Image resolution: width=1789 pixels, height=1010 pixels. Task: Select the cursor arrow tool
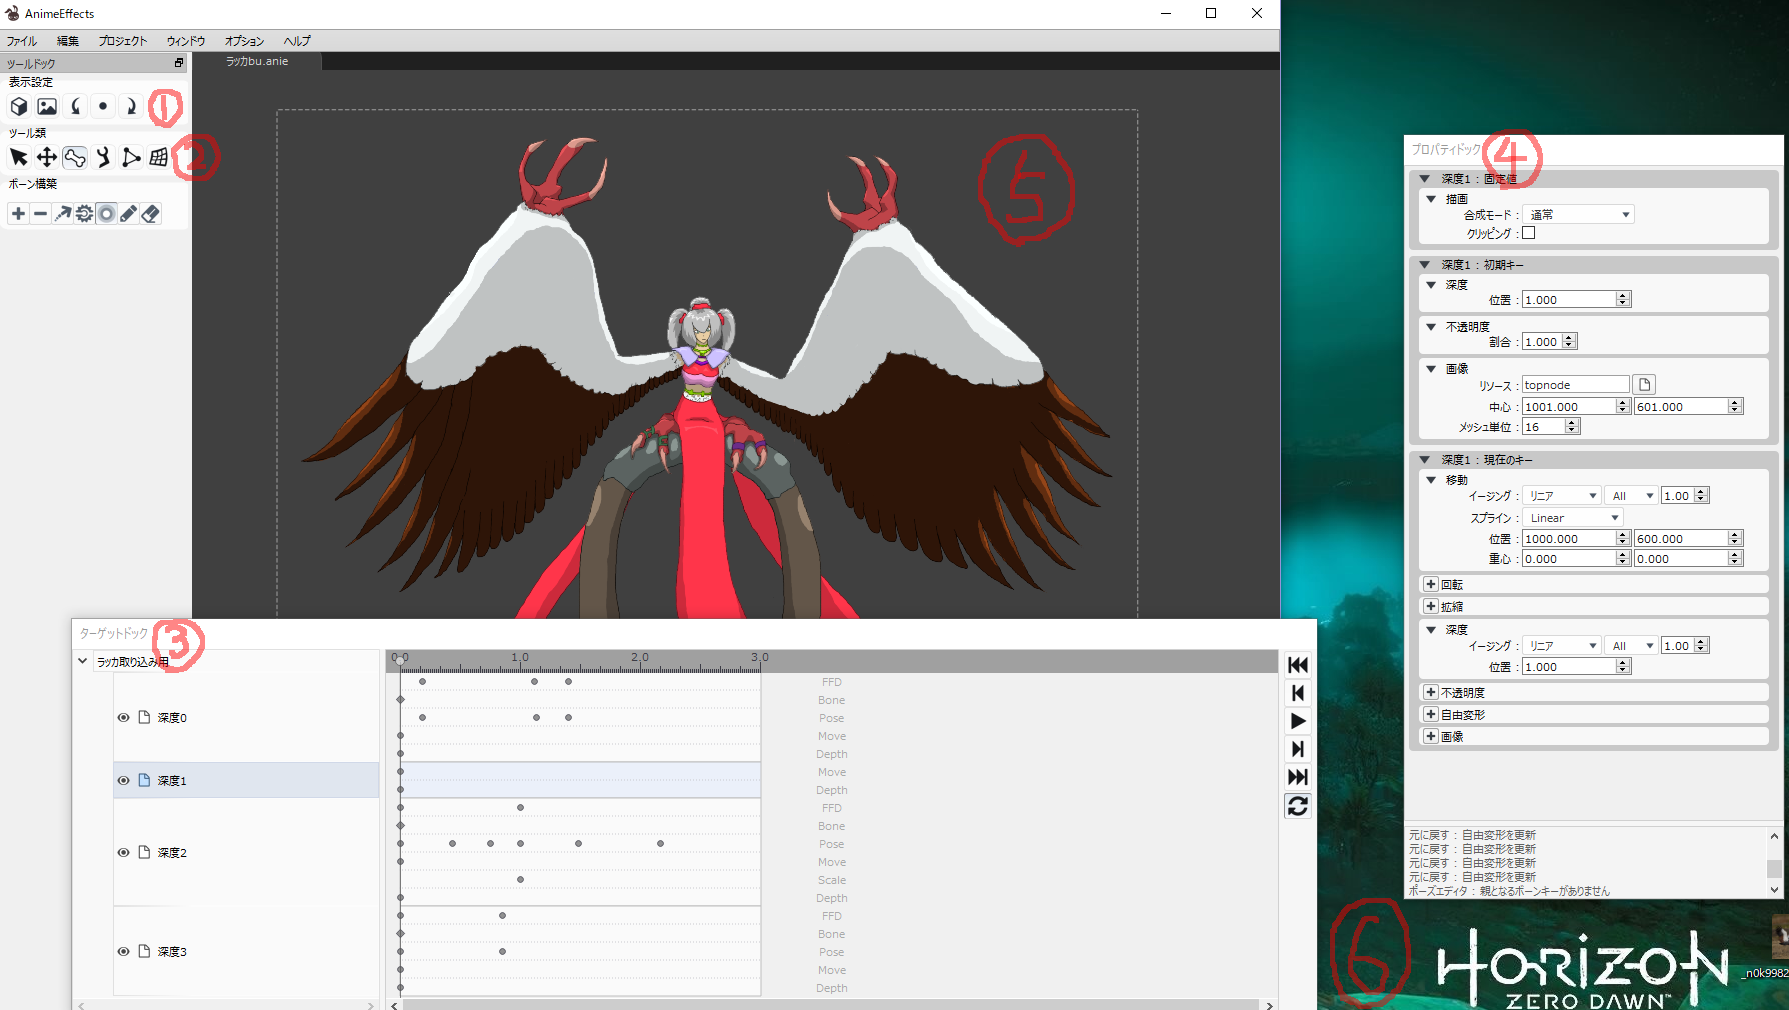point(19,157)
